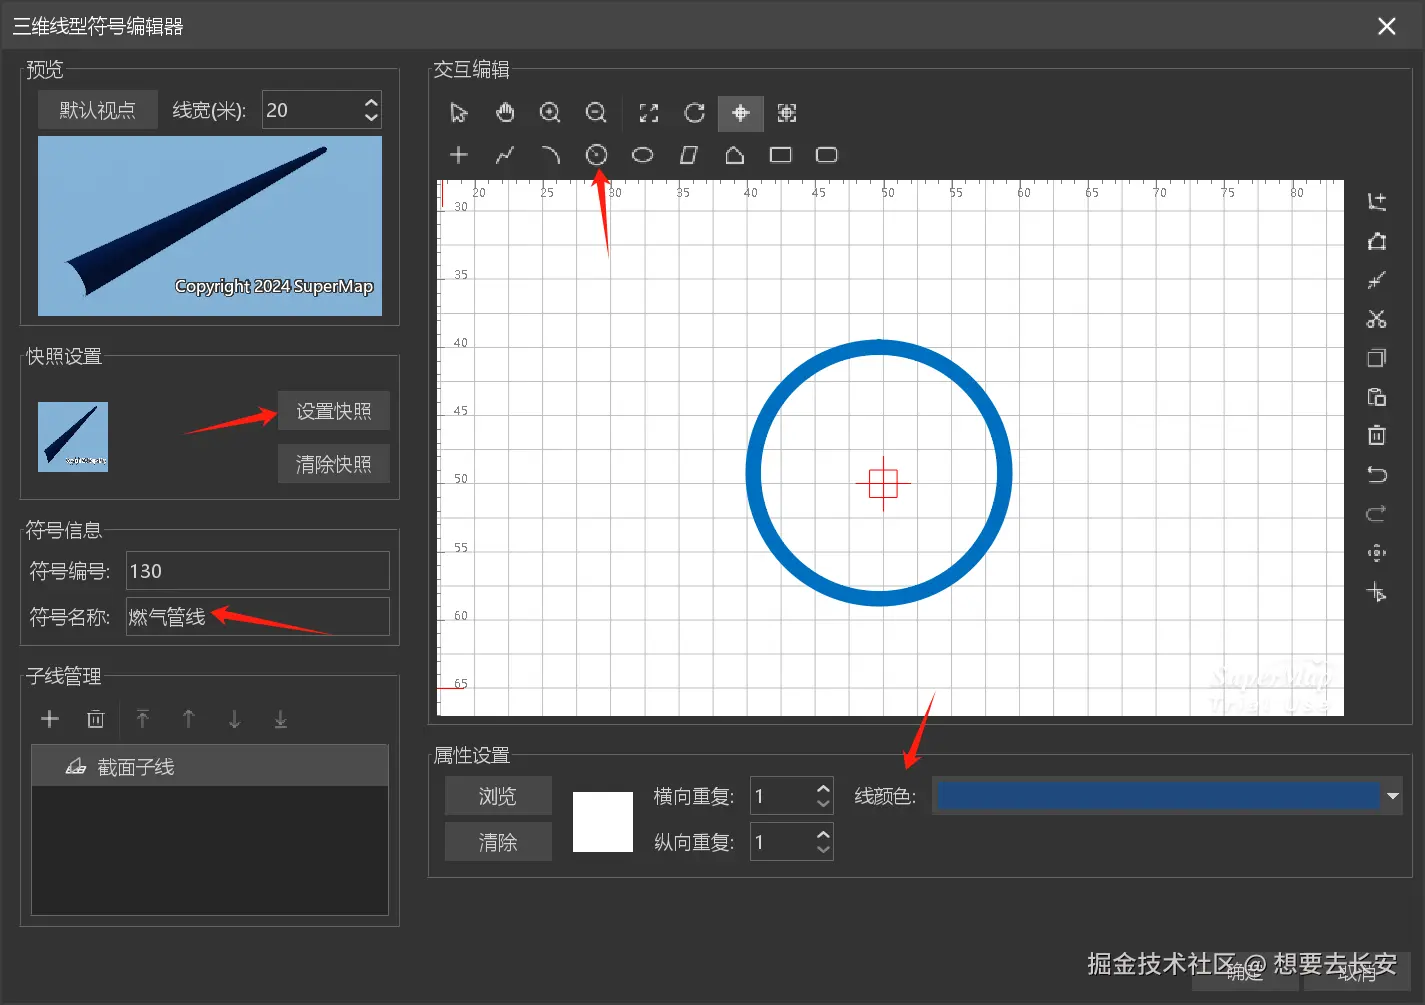Click the 默认视点 button
Image resolution: width=1425 pixels, height=1005 pixels.
[98, 110]
